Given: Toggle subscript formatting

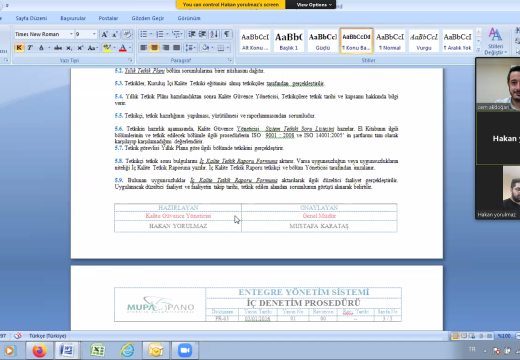Looking at the screenshot, I should coord(69,48).
